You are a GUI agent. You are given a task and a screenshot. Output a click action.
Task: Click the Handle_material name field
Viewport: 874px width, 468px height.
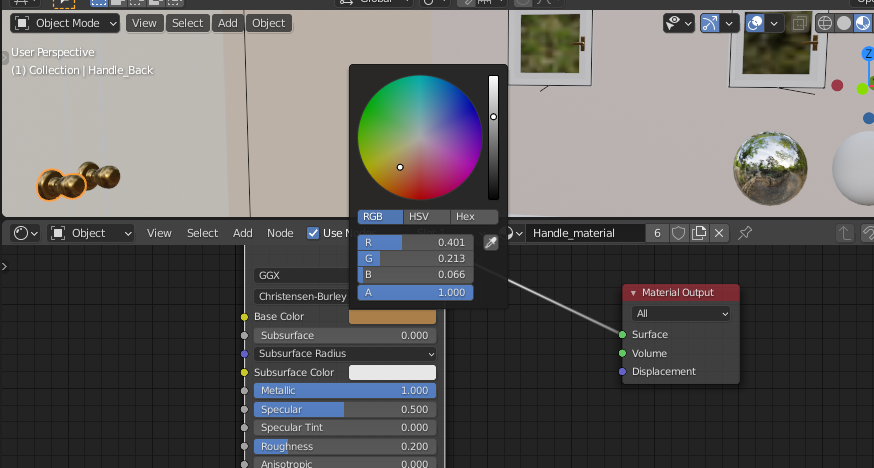[585, 233]
